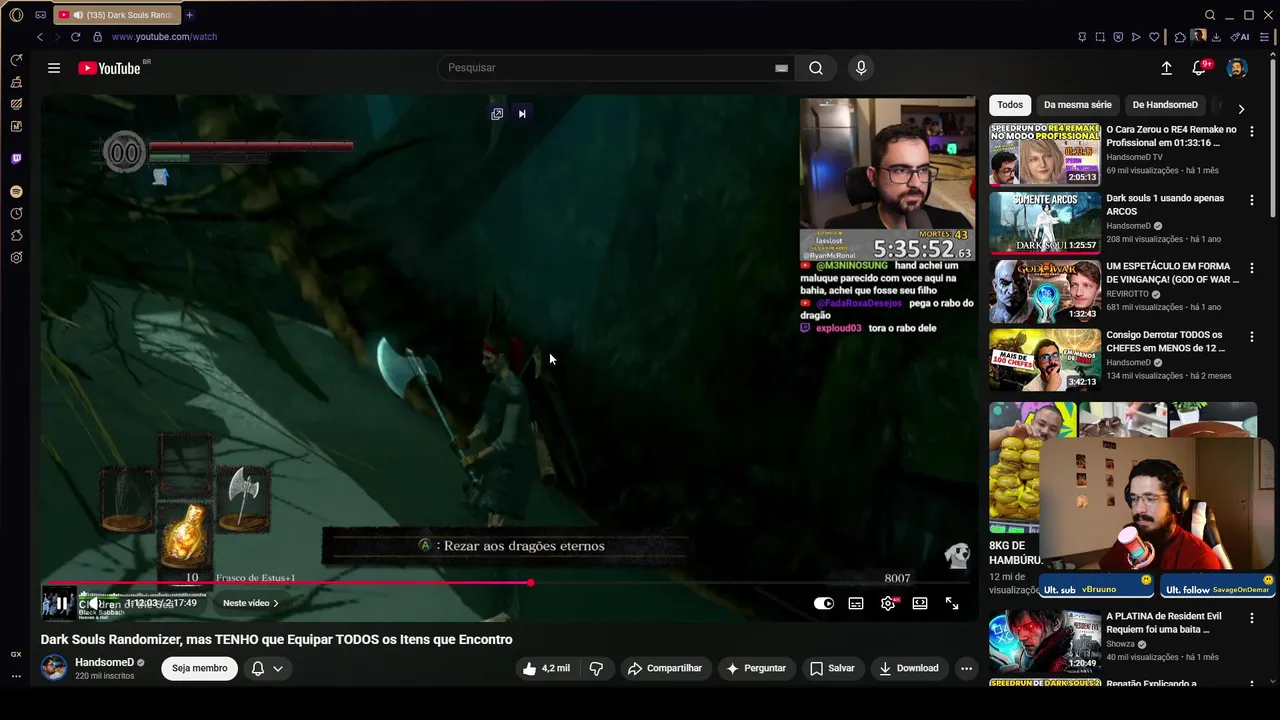This screenshot has width=1280, height=720.
Task: Enter fullscreen mode
Action: coord(952,603)
